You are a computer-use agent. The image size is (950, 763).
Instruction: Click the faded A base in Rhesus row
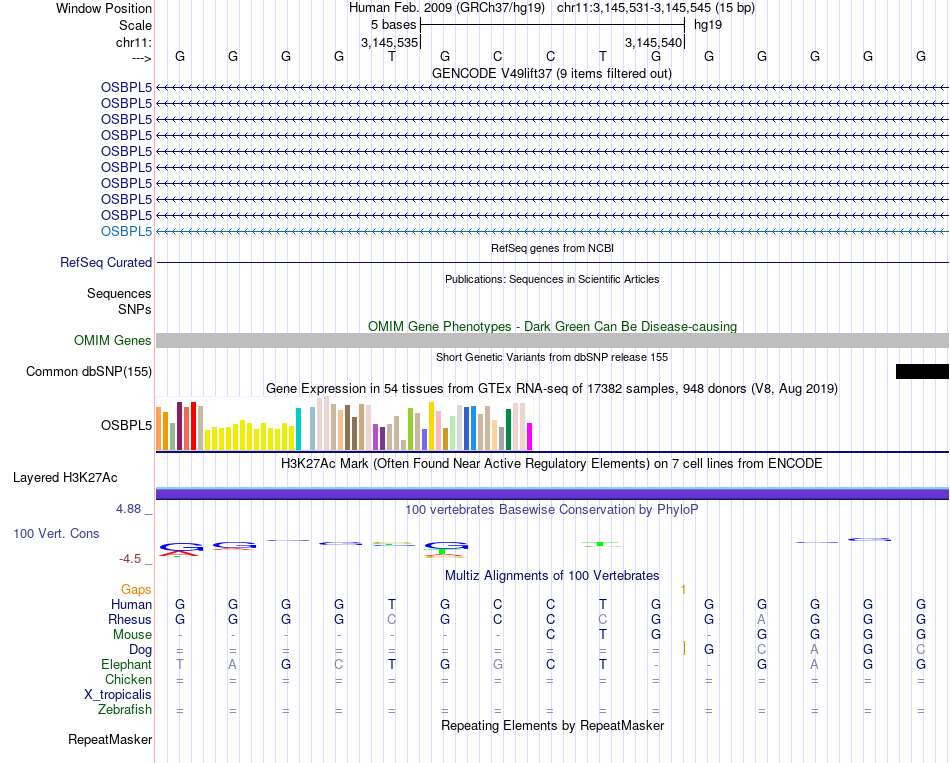(762, 619)
